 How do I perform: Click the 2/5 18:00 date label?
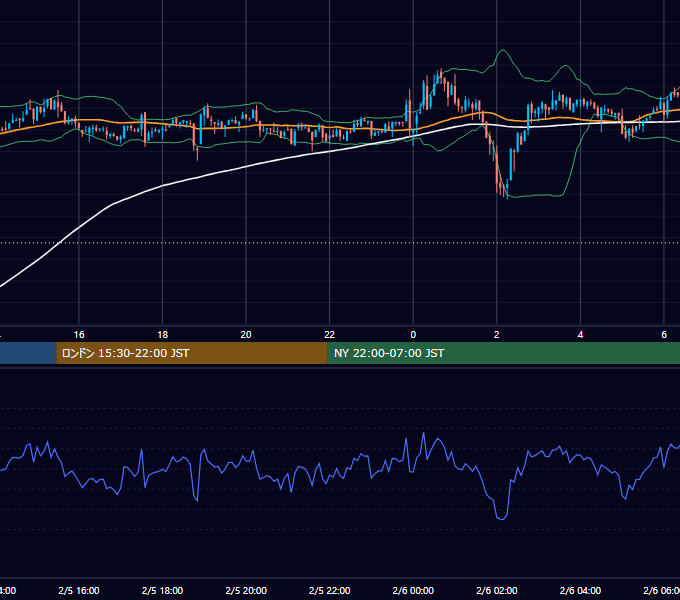162,590
